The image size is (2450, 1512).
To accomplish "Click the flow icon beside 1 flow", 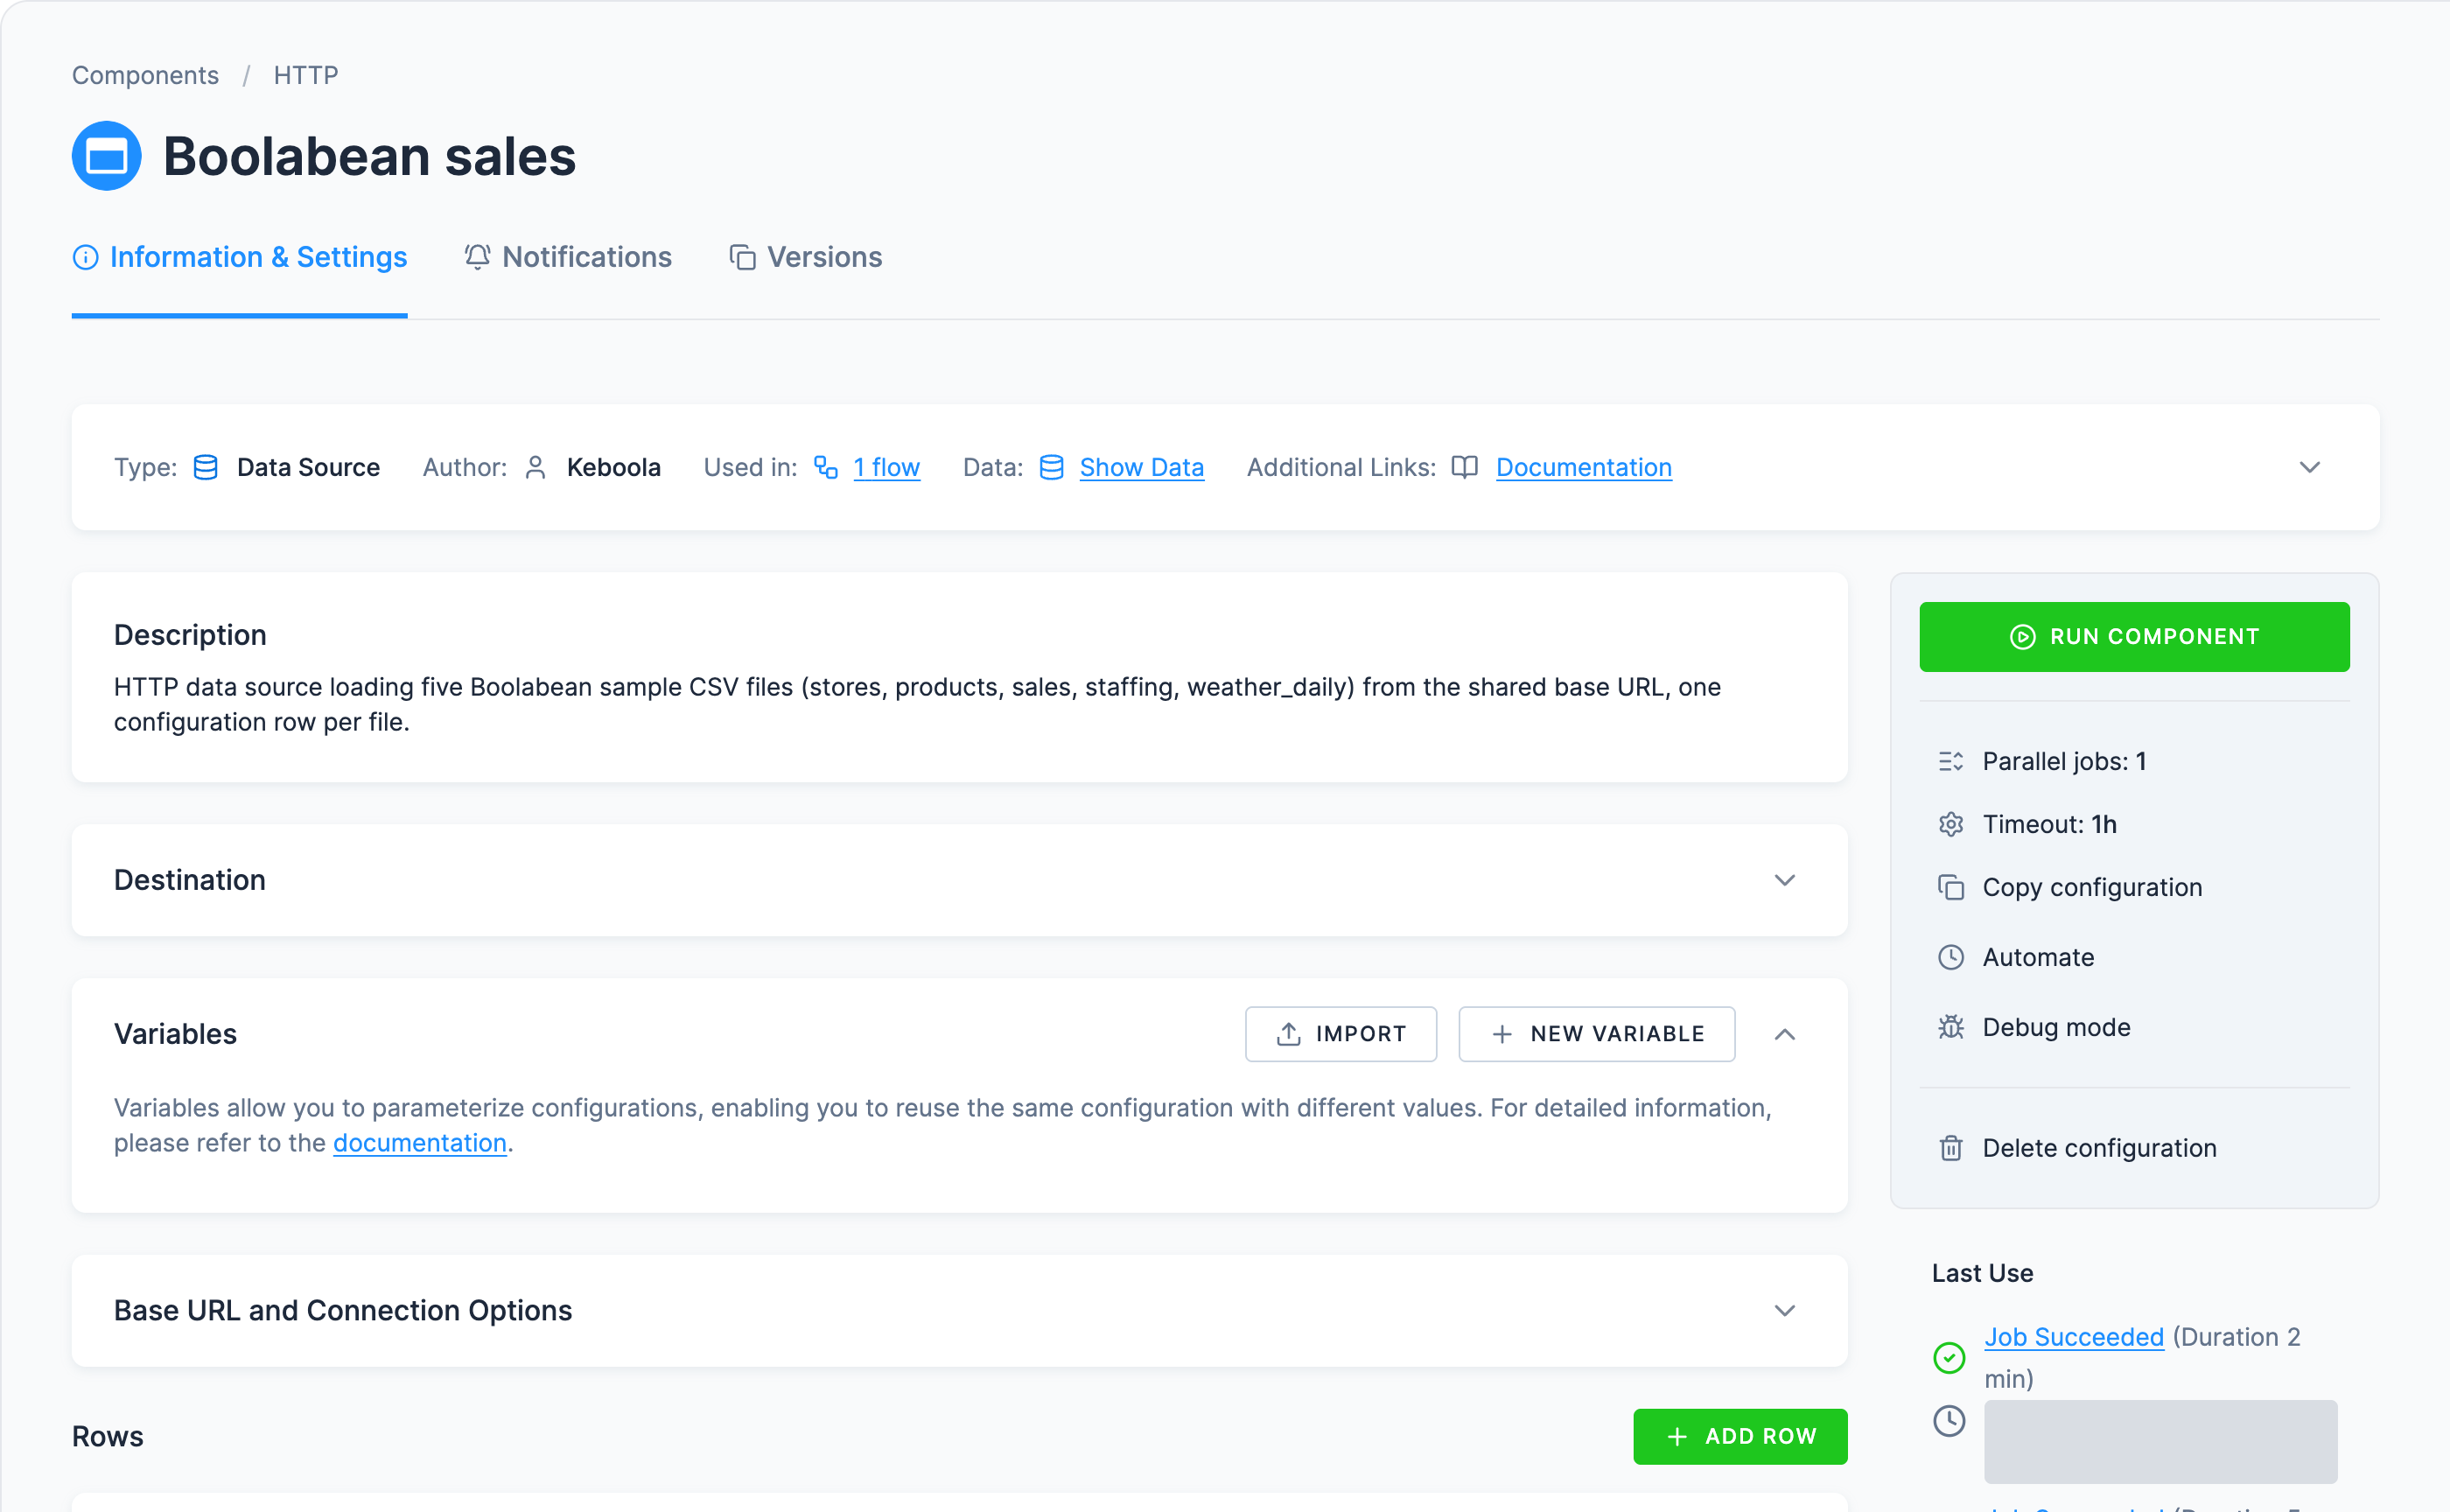I will (x=825, y=468).
